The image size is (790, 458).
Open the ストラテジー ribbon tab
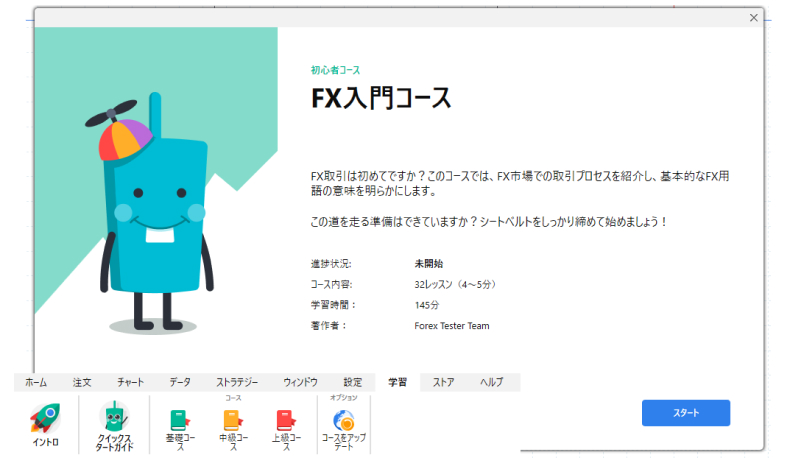(237, 382)
